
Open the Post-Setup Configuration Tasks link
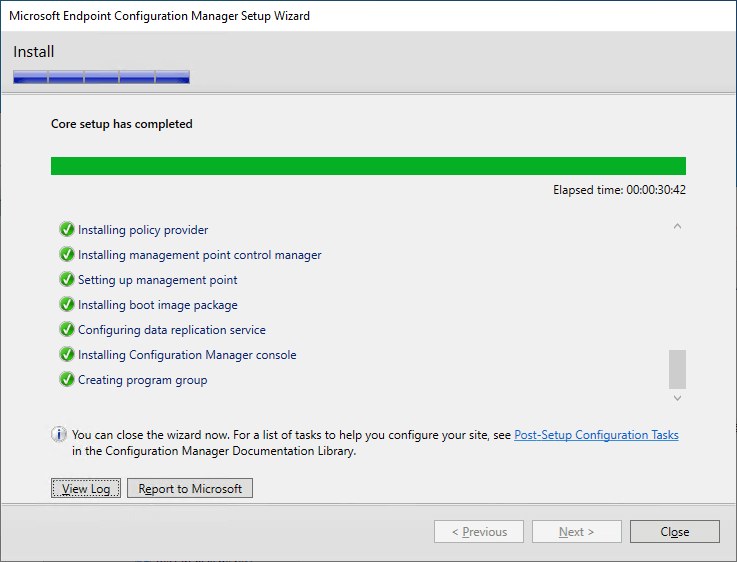click(x=596, y=435)
